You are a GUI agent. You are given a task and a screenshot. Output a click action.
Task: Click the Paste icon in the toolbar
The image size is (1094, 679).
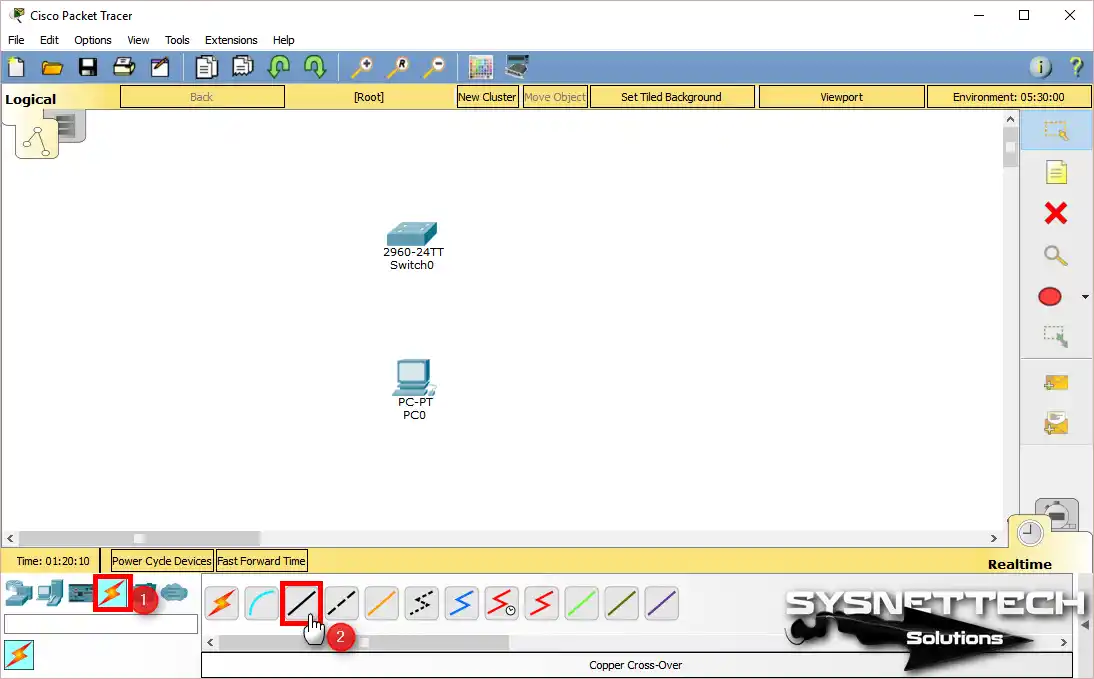pos(242,67)
